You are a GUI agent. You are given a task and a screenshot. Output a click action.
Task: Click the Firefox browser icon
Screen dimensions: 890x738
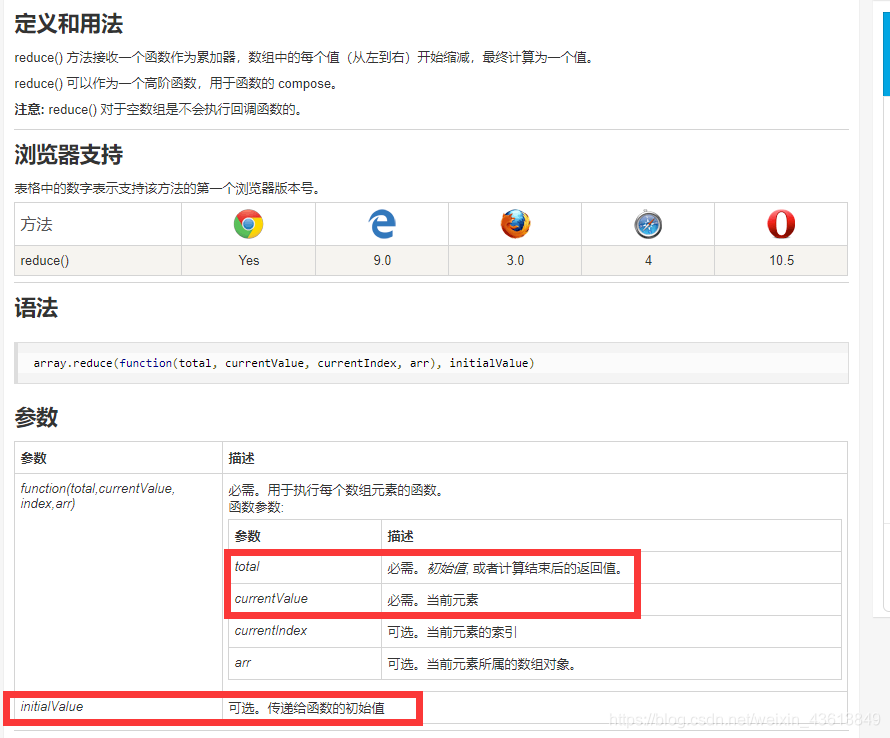tap(514, 224)
